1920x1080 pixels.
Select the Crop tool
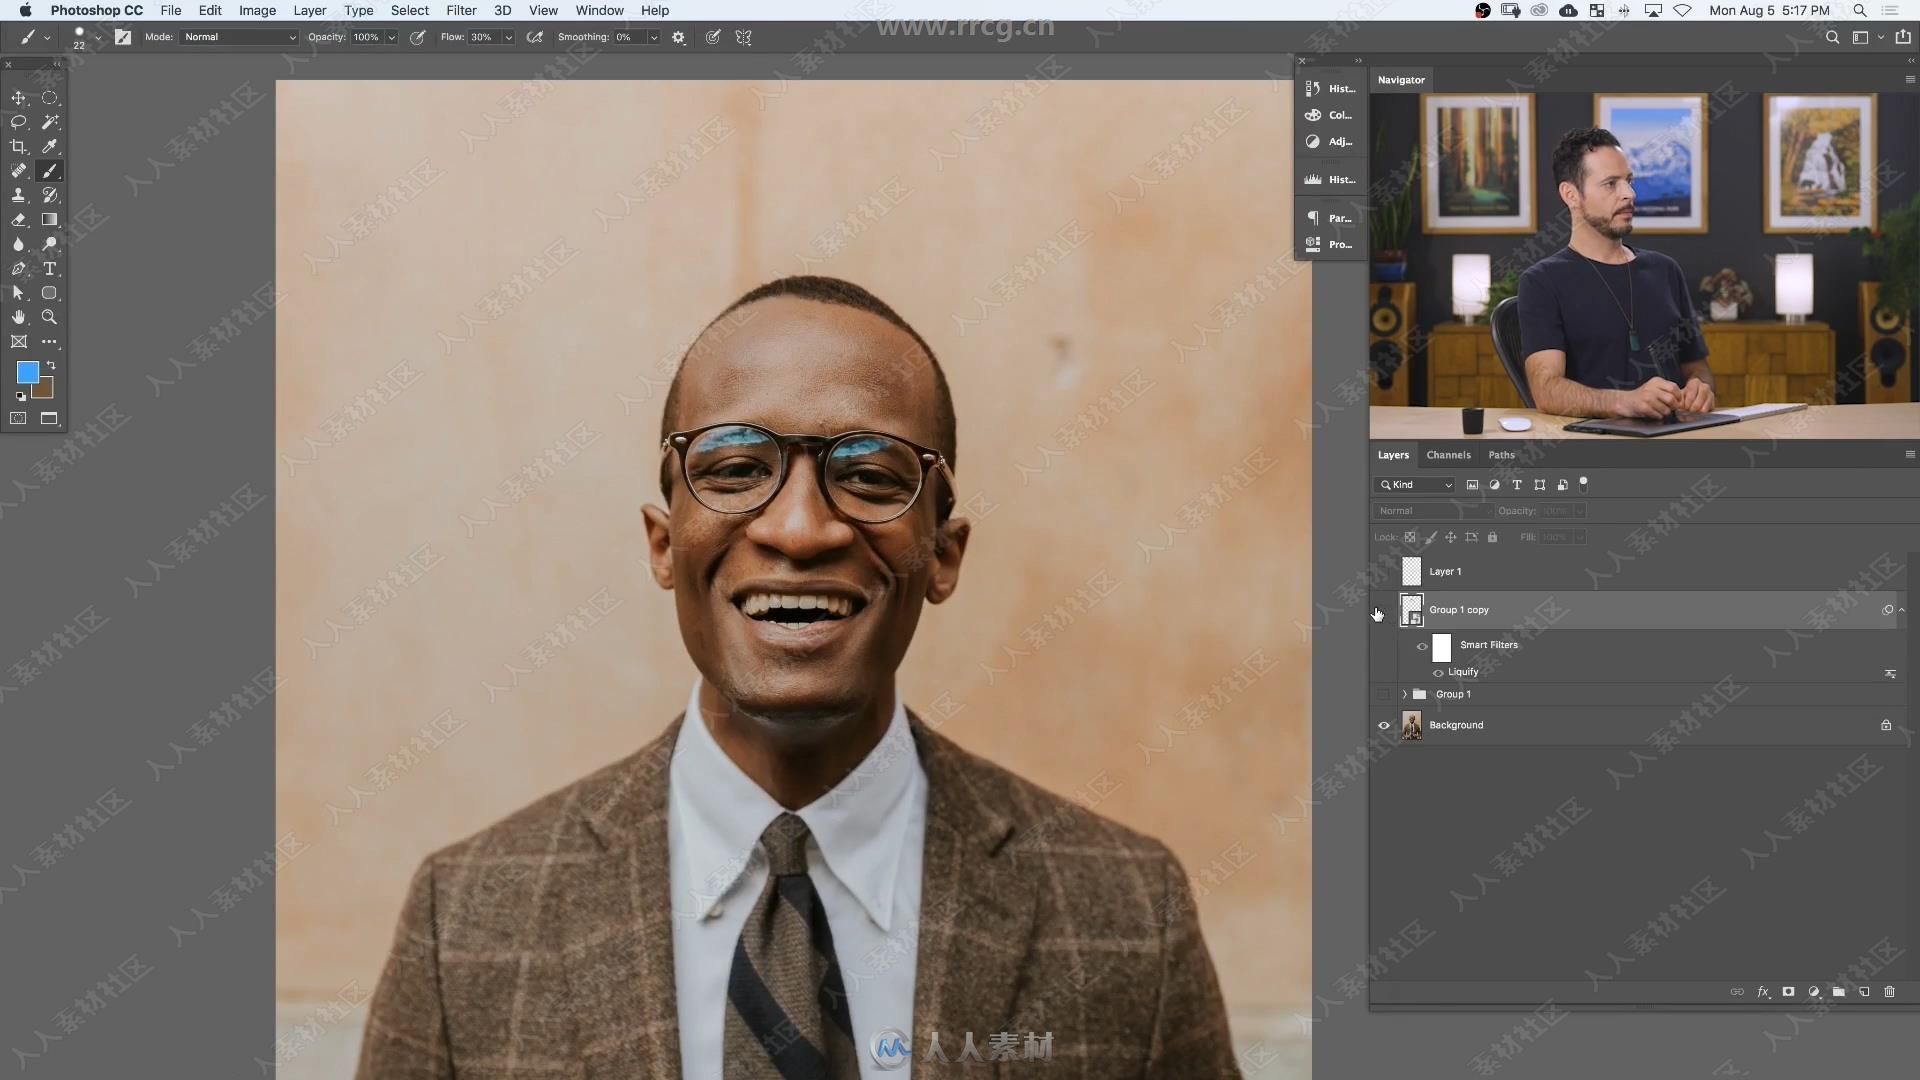[x=18, y=146]
